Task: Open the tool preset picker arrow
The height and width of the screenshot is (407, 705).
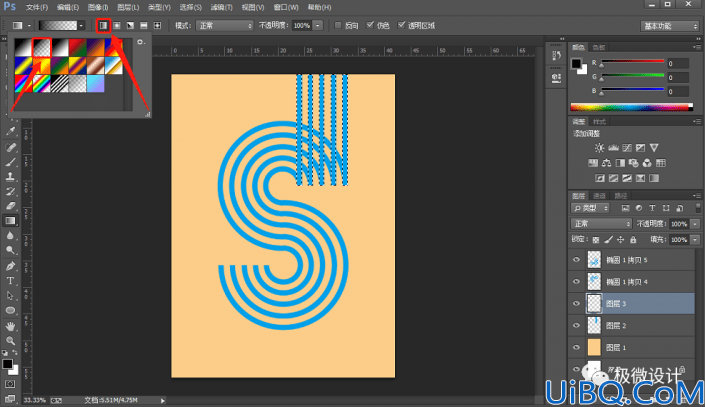Action: (29, 26)
